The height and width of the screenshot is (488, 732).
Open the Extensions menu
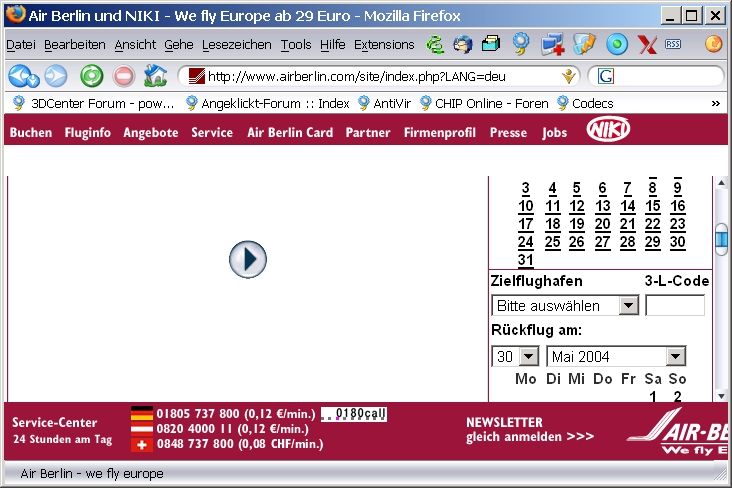point(384,45)
